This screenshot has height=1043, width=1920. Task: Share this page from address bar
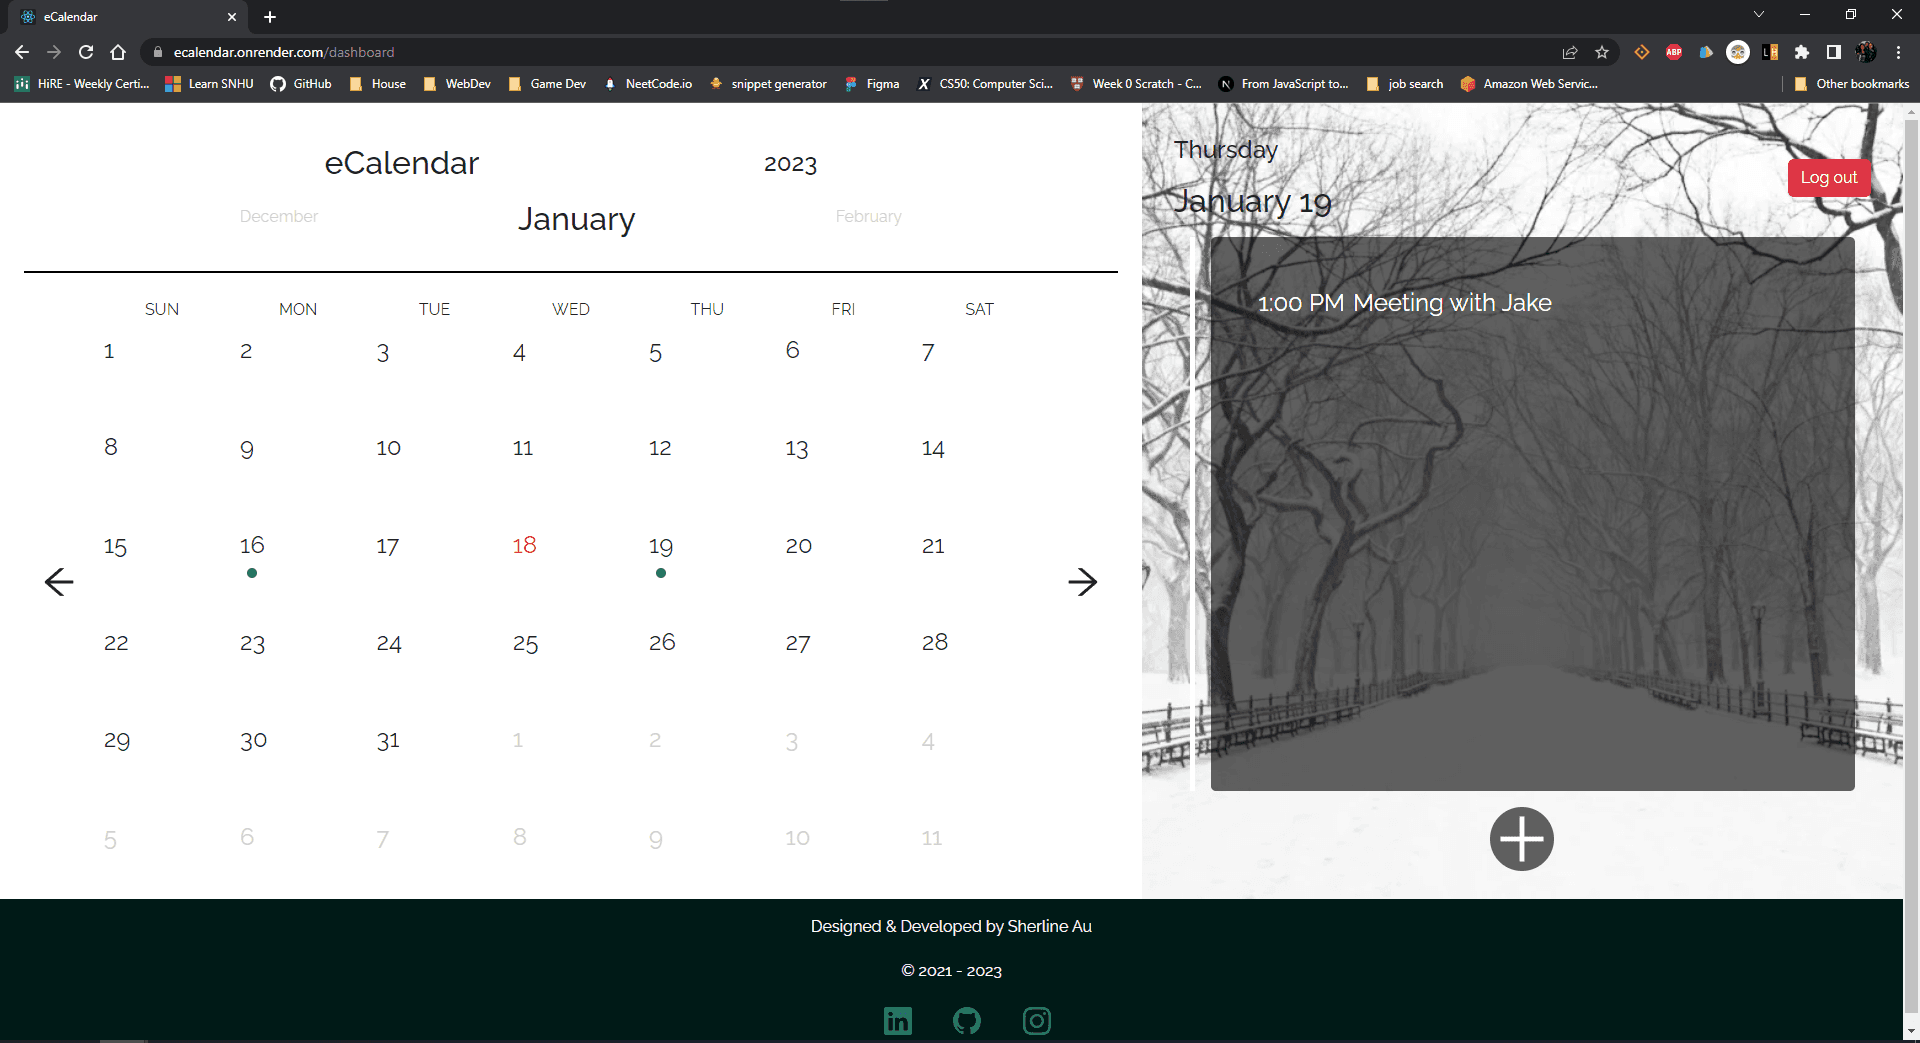pos(1570,52)
